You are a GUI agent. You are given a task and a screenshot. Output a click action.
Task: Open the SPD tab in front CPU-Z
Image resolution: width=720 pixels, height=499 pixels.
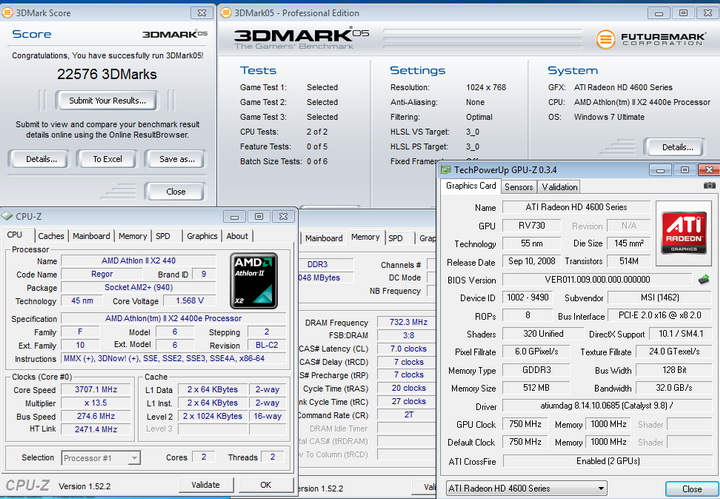click(x=163, y=236)
